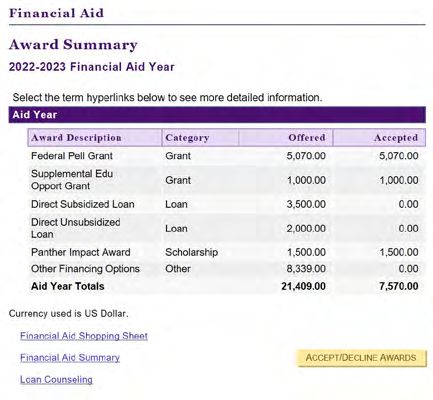Click the Award Description column header
Image resolution: width=433 pixels, height=400 pixels.
pos(95,138)
